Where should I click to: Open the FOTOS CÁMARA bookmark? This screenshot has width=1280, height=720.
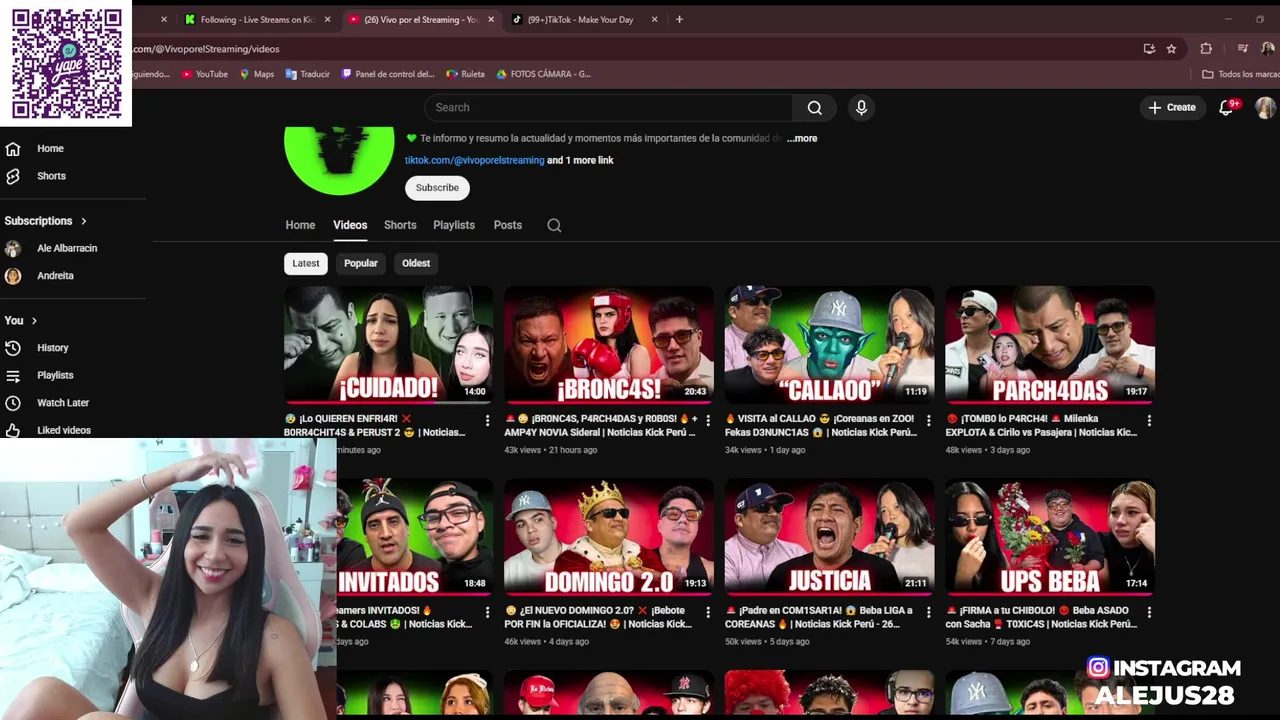pyautogui.click(x=543, y=74)
